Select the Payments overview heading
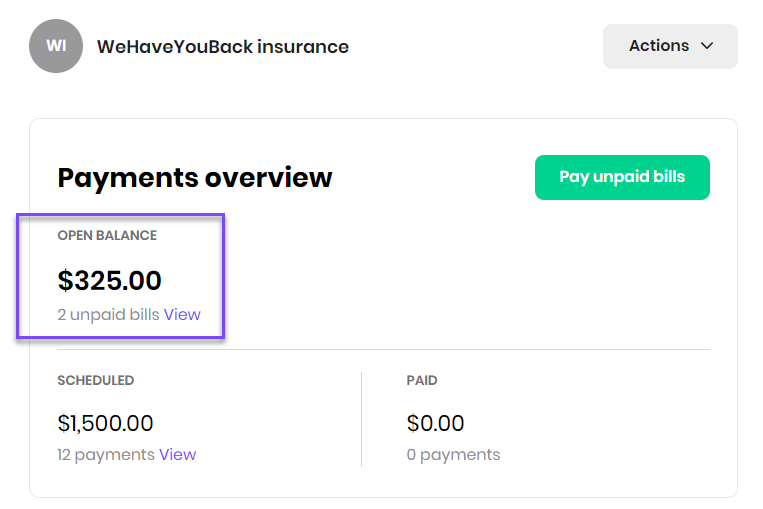Screen dimensions: 763x509 (x=195, y=178)
